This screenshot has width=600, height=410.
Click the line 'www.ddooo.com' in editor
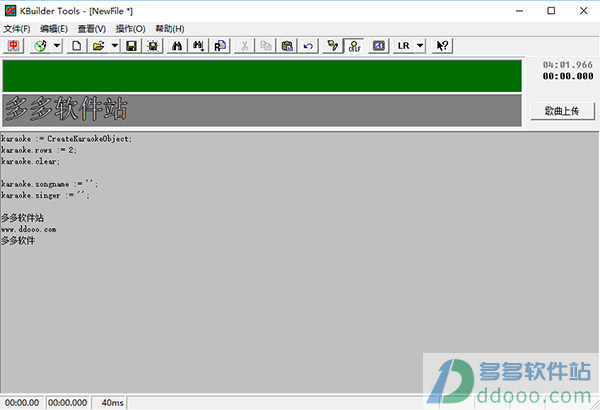pos(29,229)
